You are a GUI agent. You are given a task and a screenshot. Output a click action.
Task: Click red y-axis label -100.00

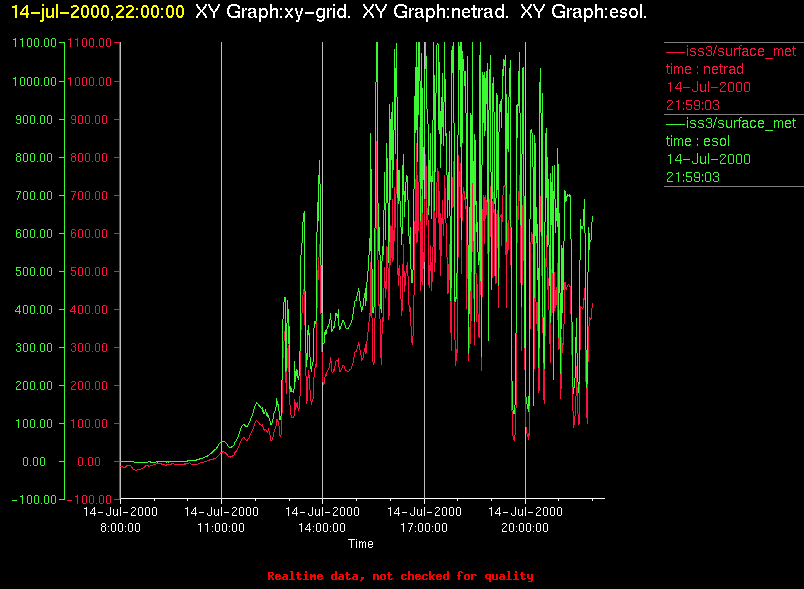[89, 499]
